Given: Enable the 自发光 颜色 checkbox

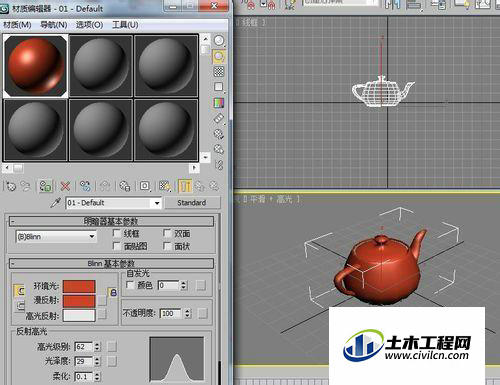Looking at the screenshot, I should [x=130, y=285].
